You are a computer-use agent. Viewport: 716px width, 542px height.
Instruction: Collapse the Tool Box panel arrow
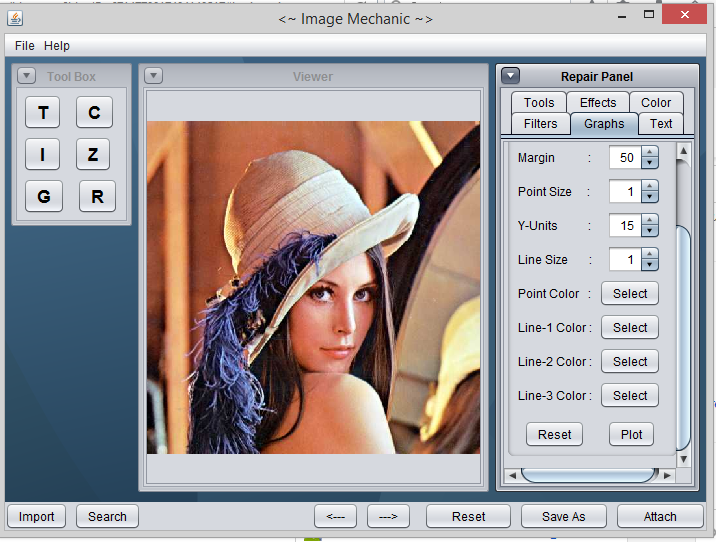click(26, 76)
